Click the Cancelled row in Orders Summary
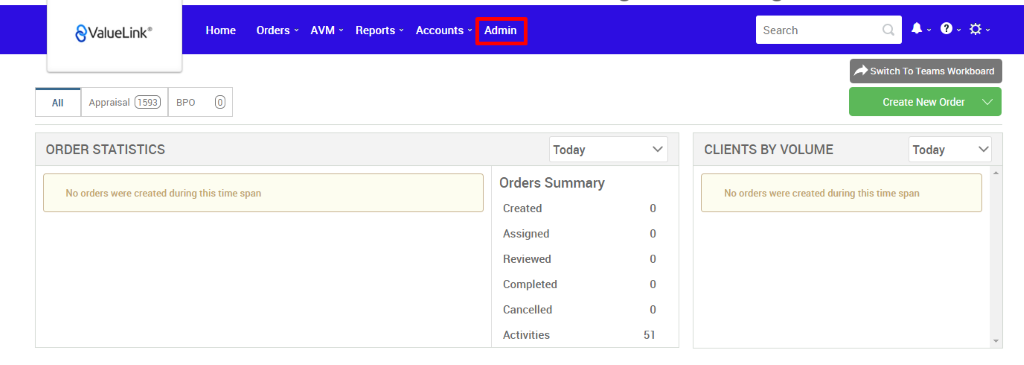The width and height of the screenshot is (1024, 365). [x=580, y=309]
